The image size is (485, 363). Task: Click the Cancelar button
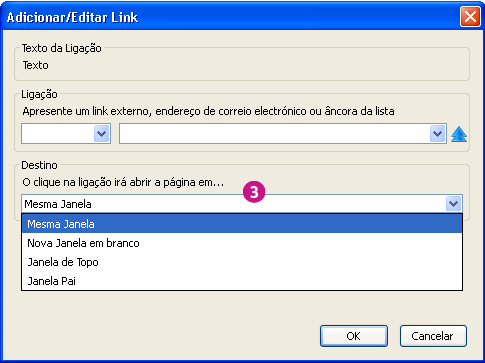tap(433, 336)
